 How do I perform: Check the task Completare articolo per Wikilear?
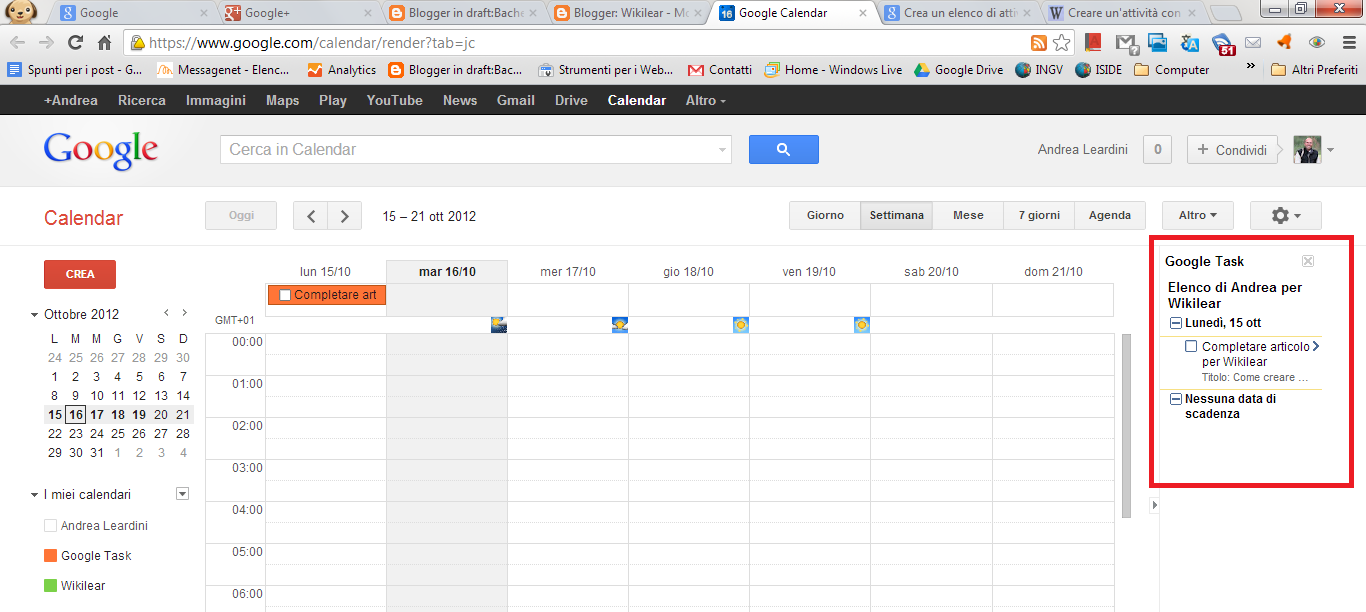pos(1190,345)
